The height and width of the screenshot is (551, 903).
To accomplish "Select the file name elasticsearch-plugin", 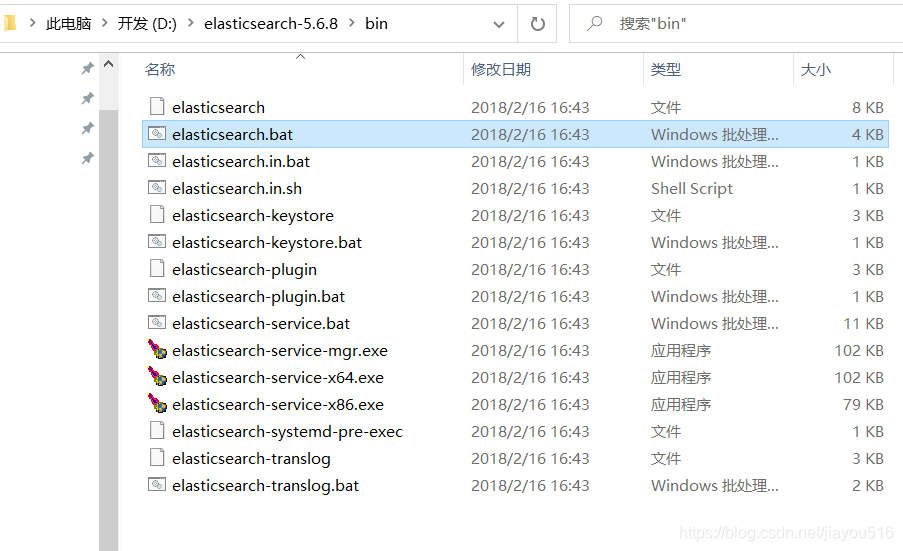I will click(x=244, y=269).
